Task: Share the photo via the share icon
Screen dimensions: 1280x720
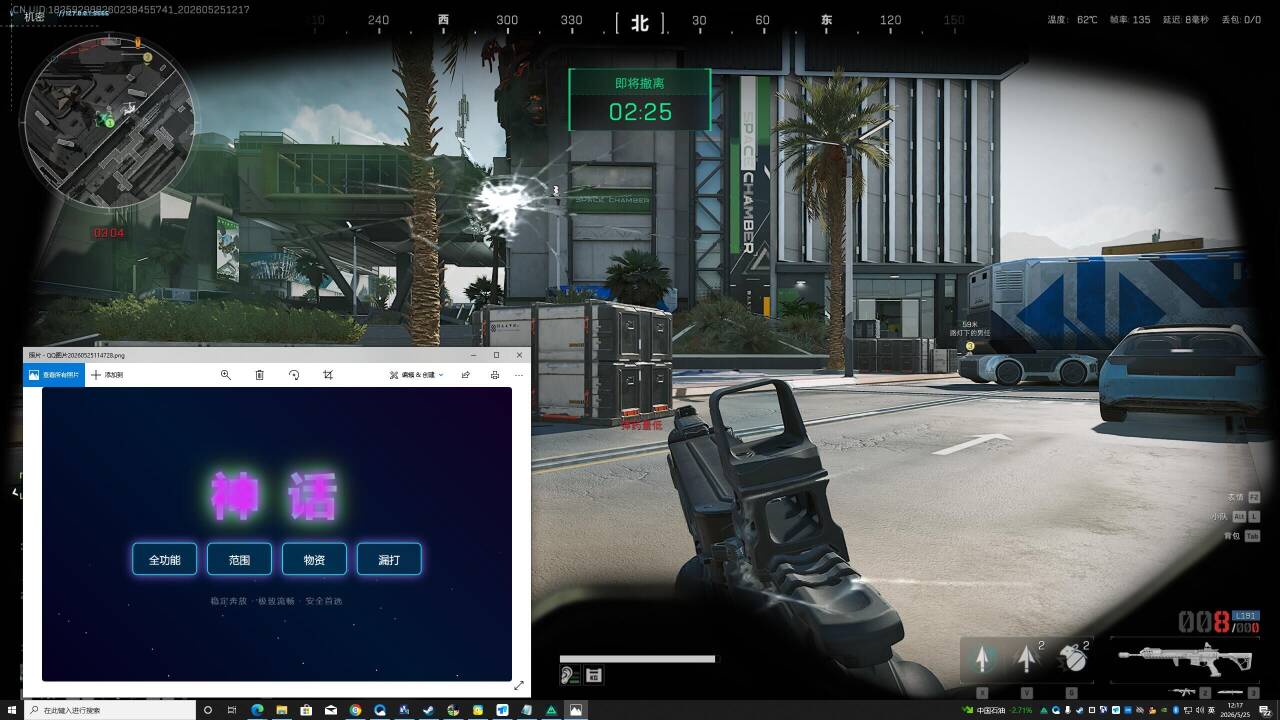Action: (466, 375)
